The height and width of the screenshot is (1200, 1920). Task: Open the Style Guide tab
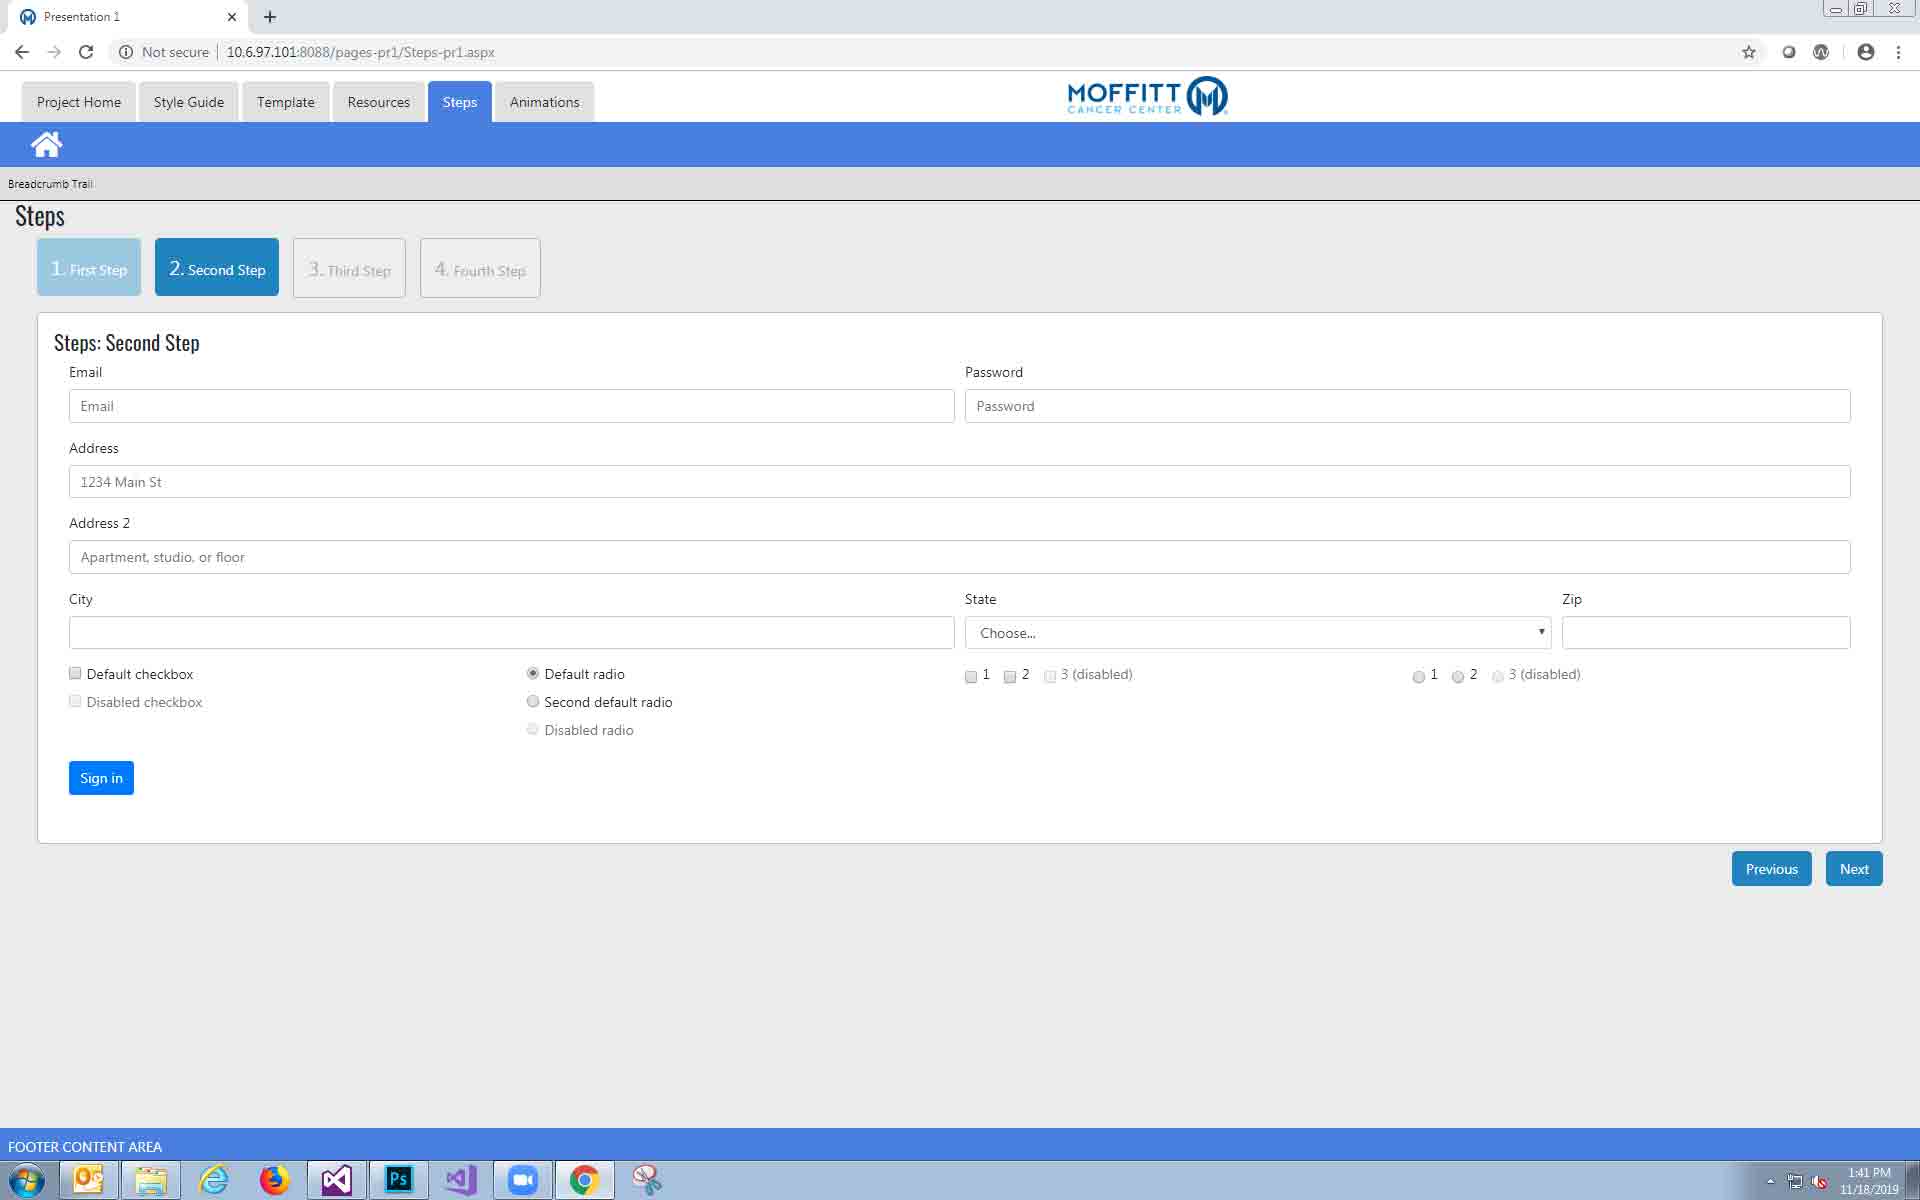point(188,102)
